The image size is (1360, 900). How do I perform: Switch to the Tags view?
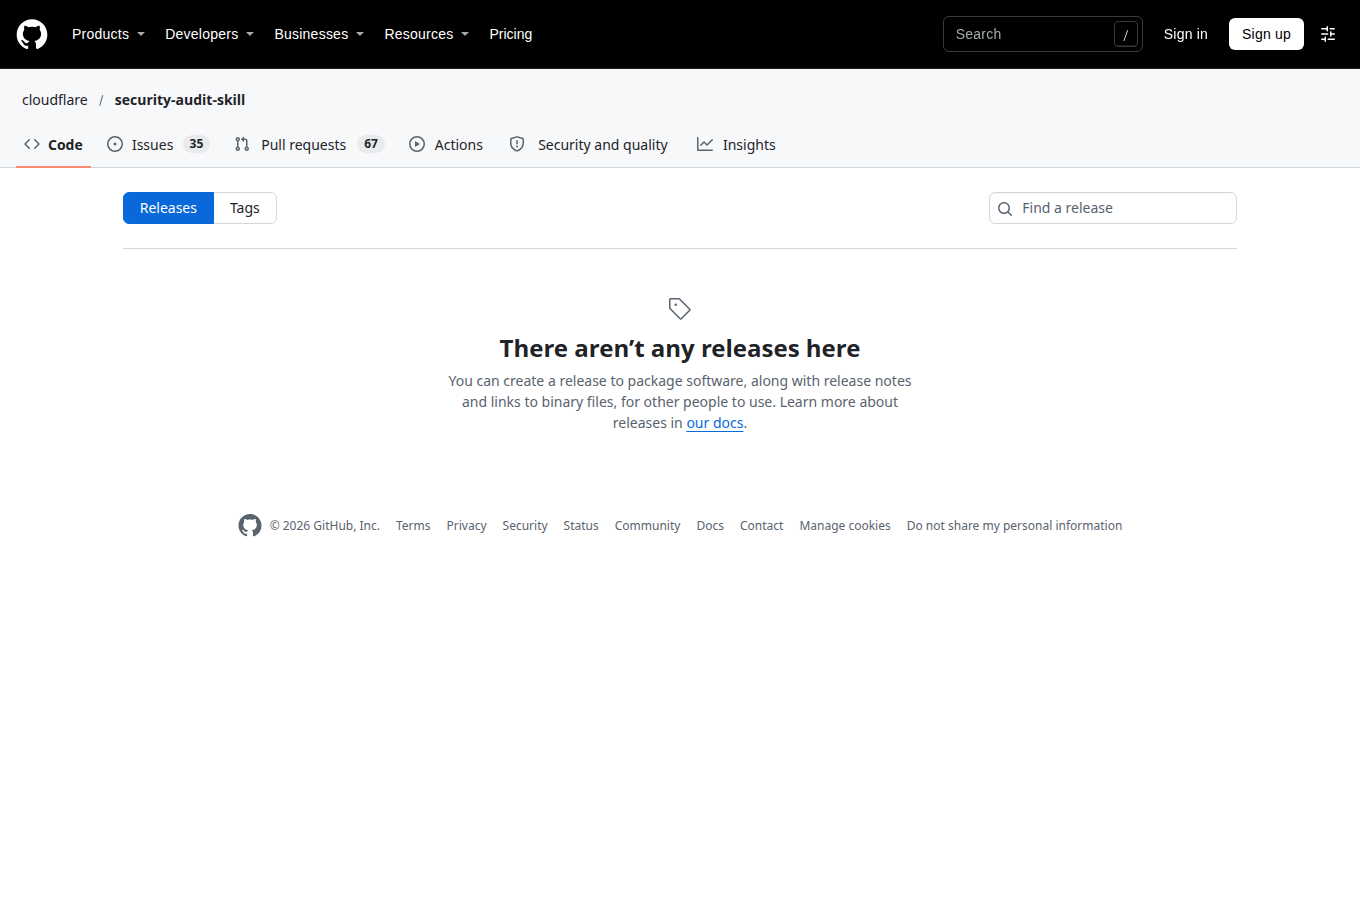tap(245, 208)
